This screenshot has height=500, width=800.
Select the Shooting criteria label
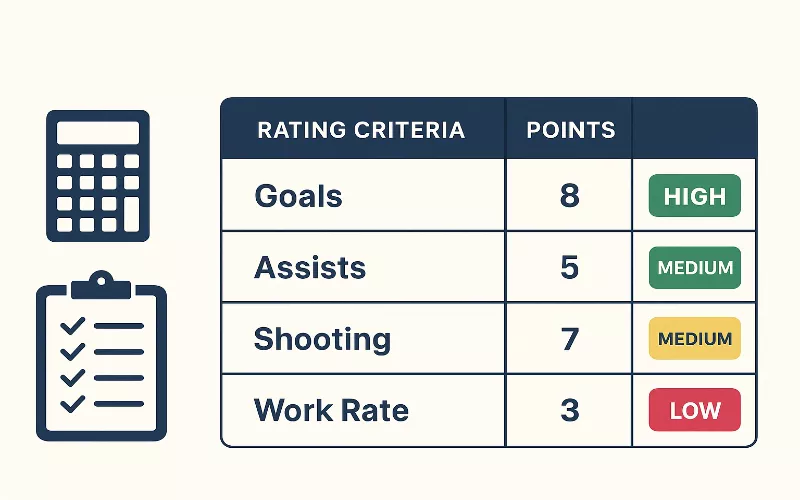pos(322,339)
